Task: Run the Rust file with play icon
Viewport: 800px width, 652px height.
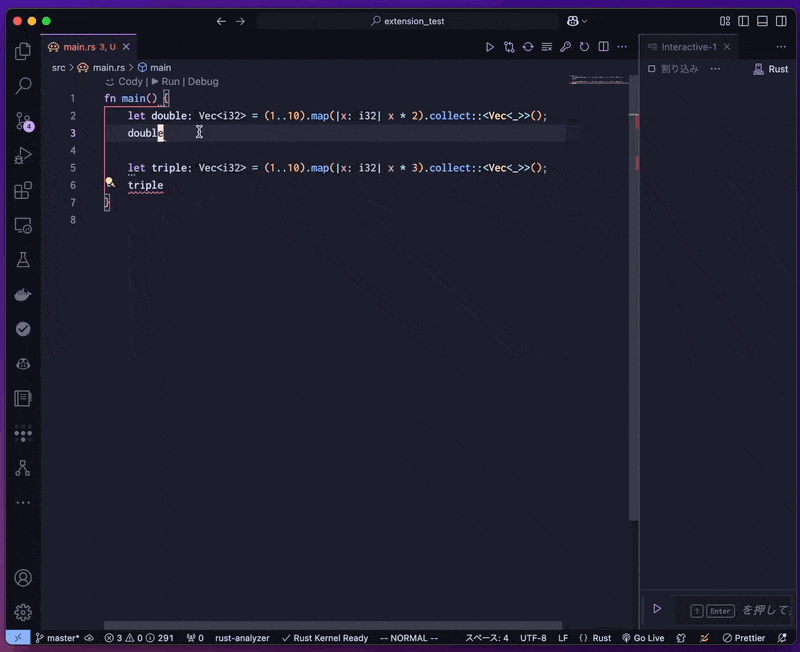Action: click(490, 47)
